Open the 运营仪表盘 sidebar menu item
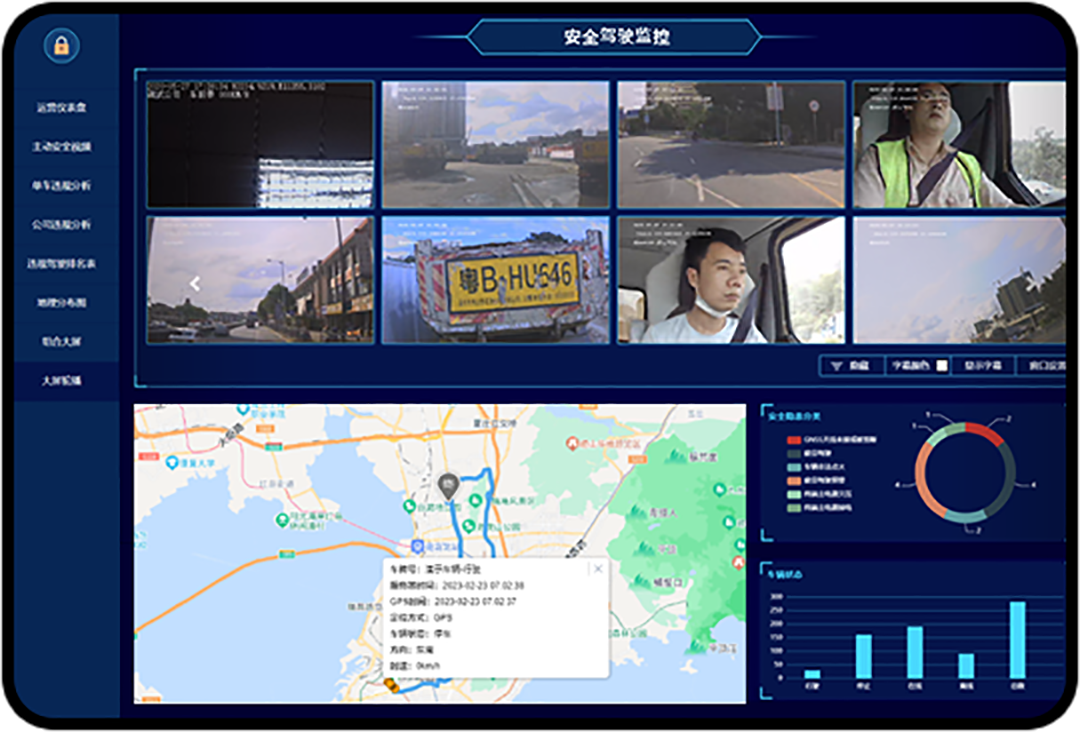Screen dimensions: 1080x732 click(x=61, y=107)
